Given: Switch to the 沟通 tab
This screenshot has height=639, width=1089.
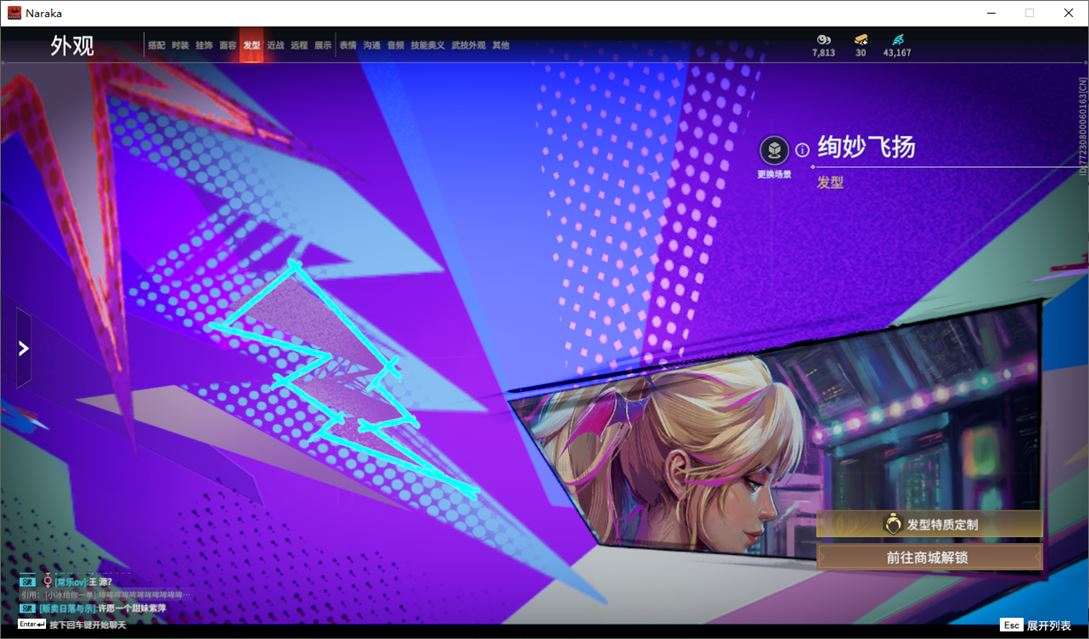Looking at the screenshot, I should pos(372,45).
